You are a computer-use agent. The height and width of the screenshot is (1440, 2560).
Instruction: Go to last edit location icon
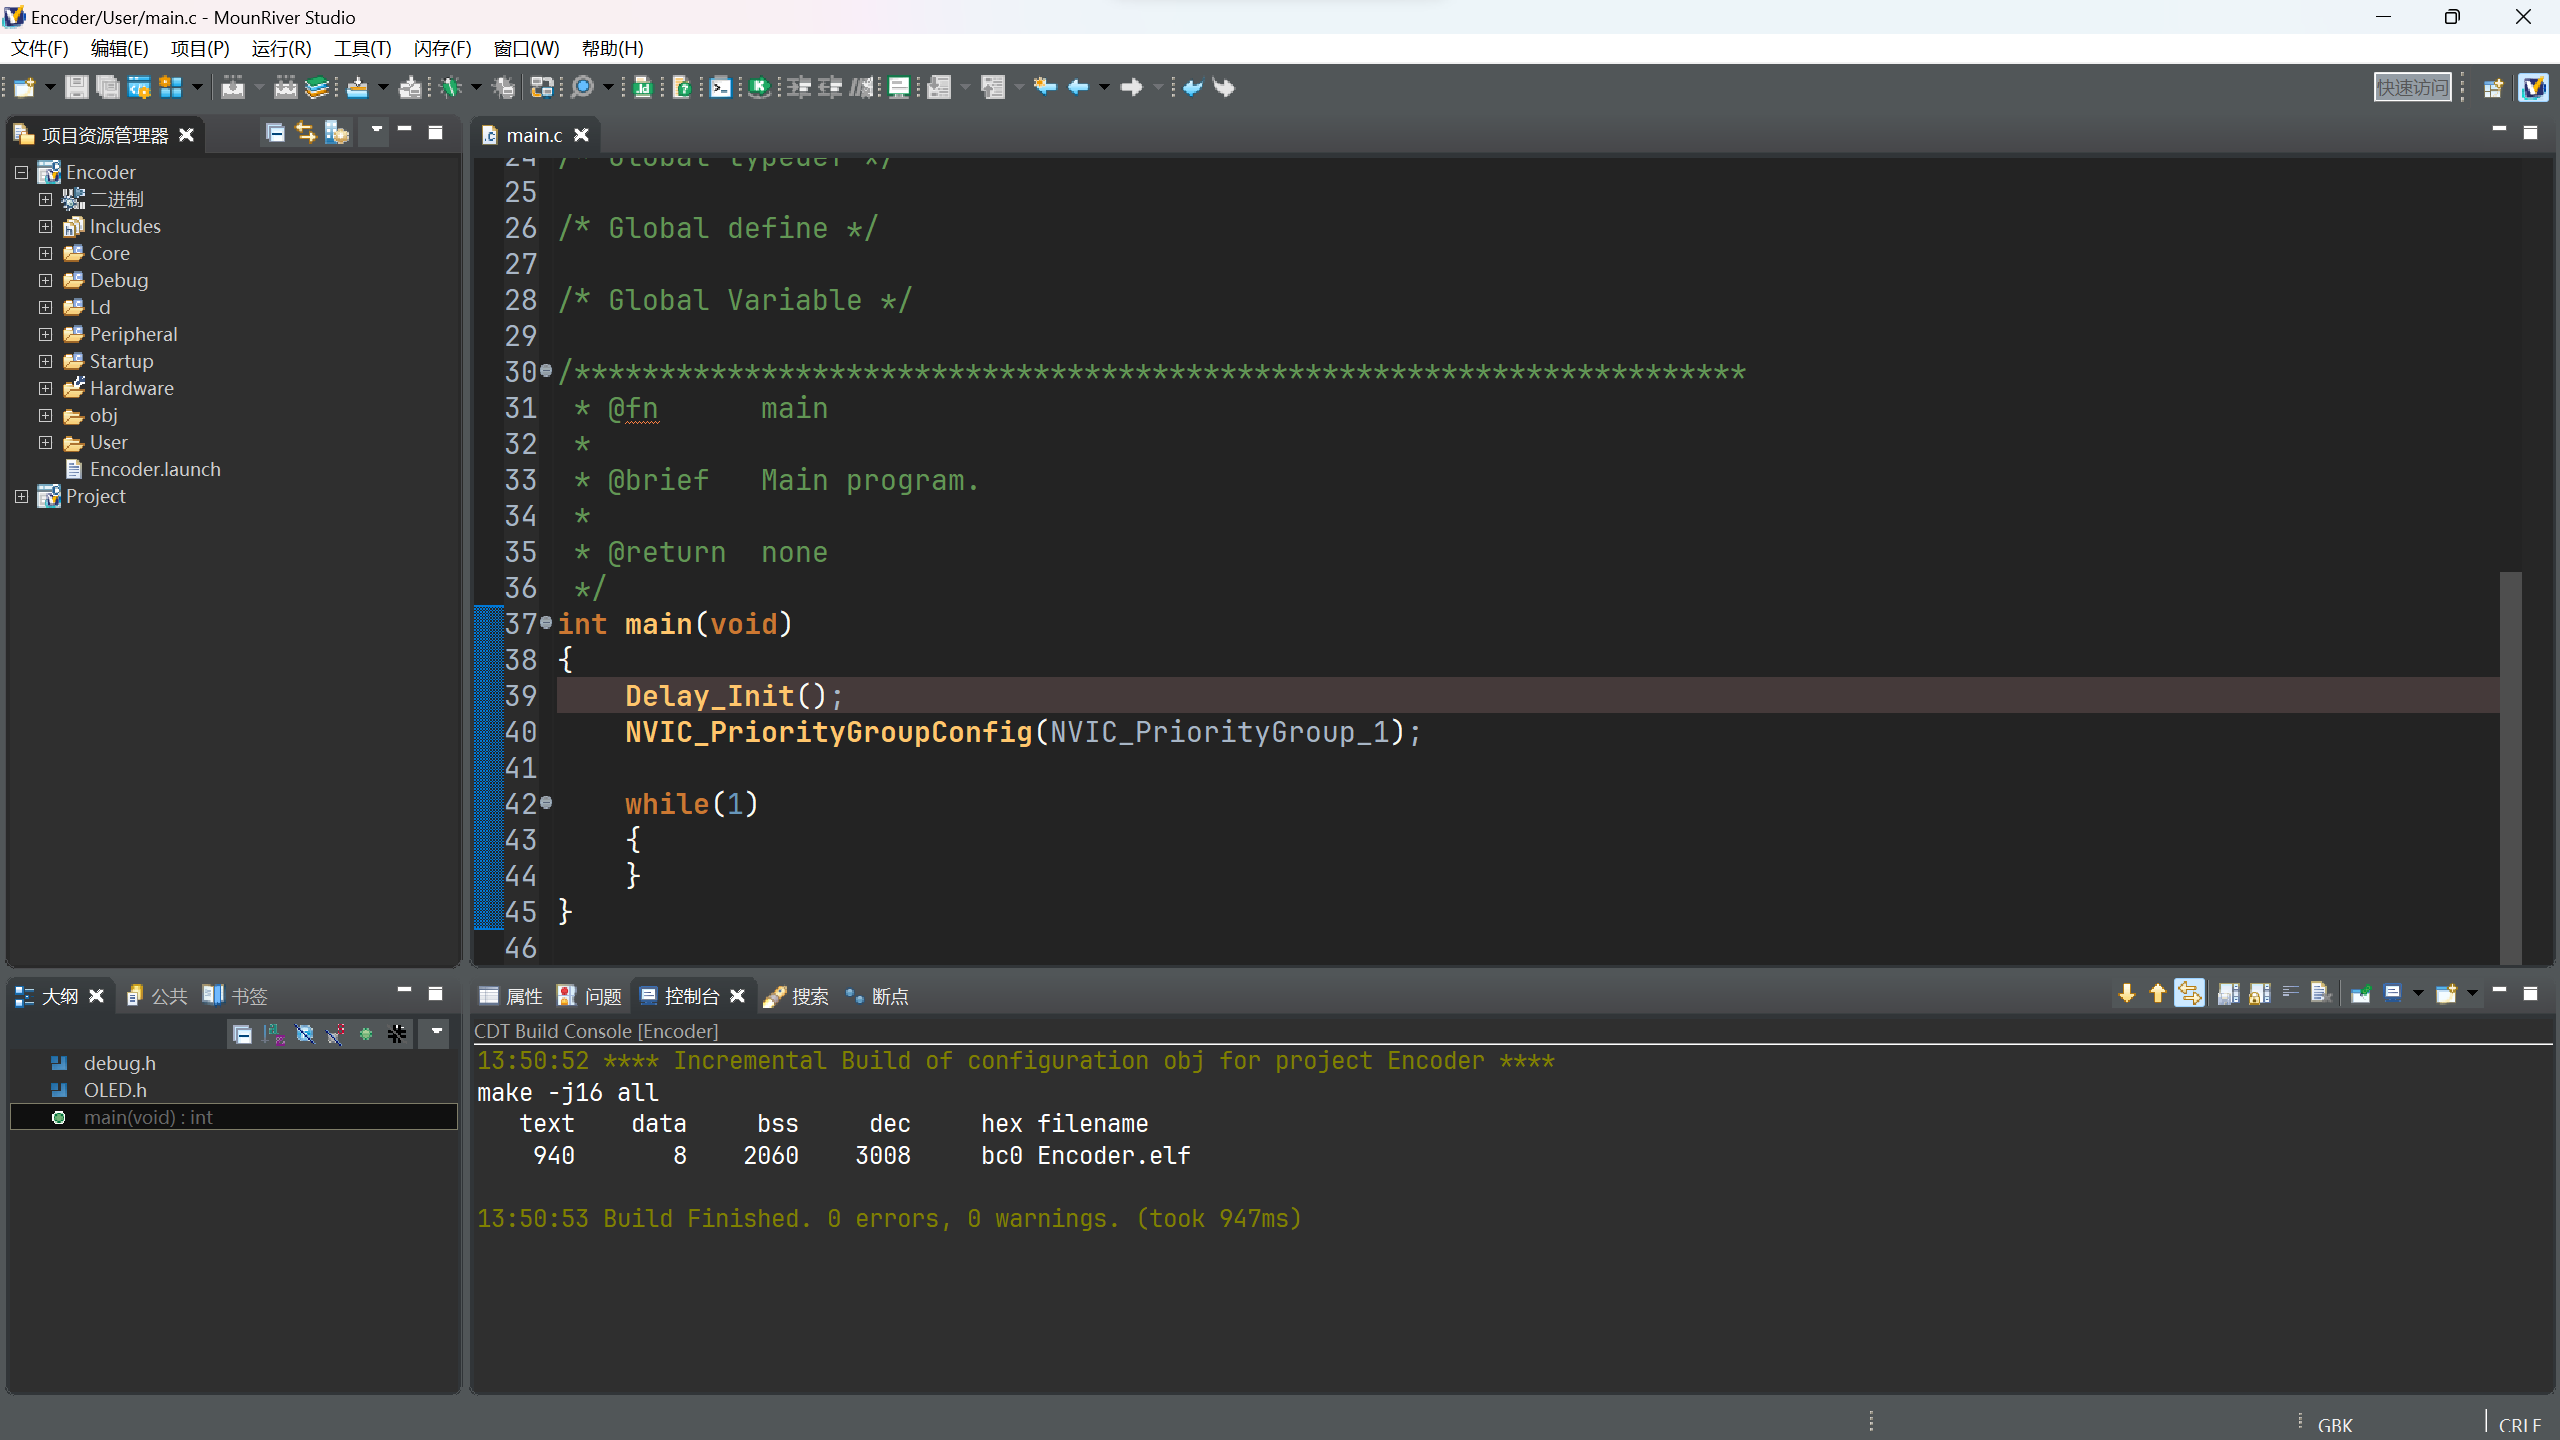pos(1045,88)
